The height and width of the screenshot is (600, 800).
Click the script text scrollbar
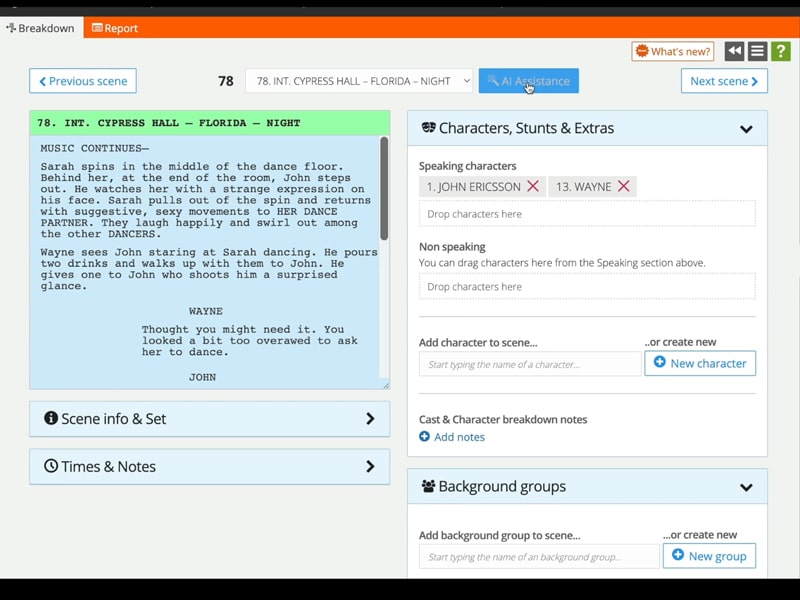click(384, 188)
